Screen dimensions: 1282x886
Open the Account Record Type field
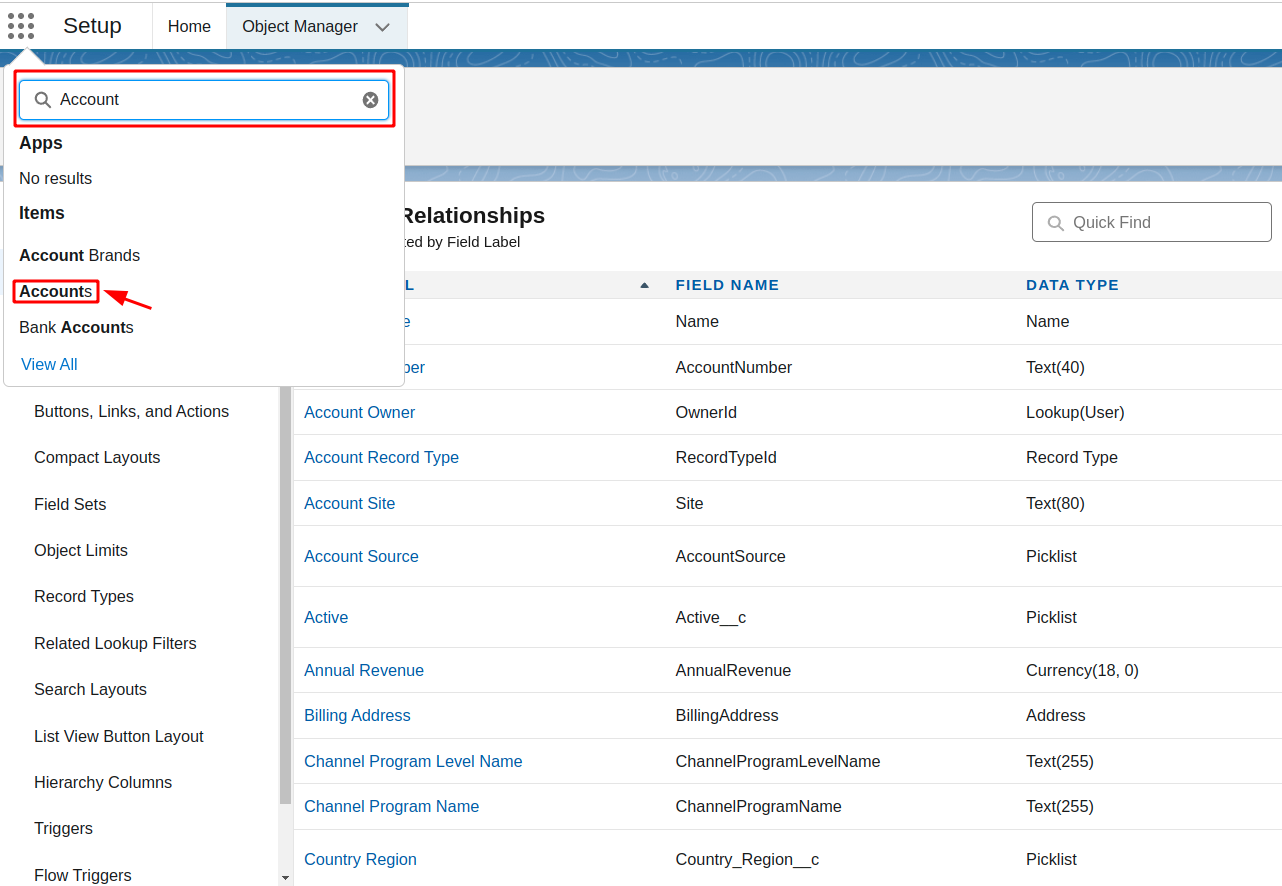tap(381, 457)
